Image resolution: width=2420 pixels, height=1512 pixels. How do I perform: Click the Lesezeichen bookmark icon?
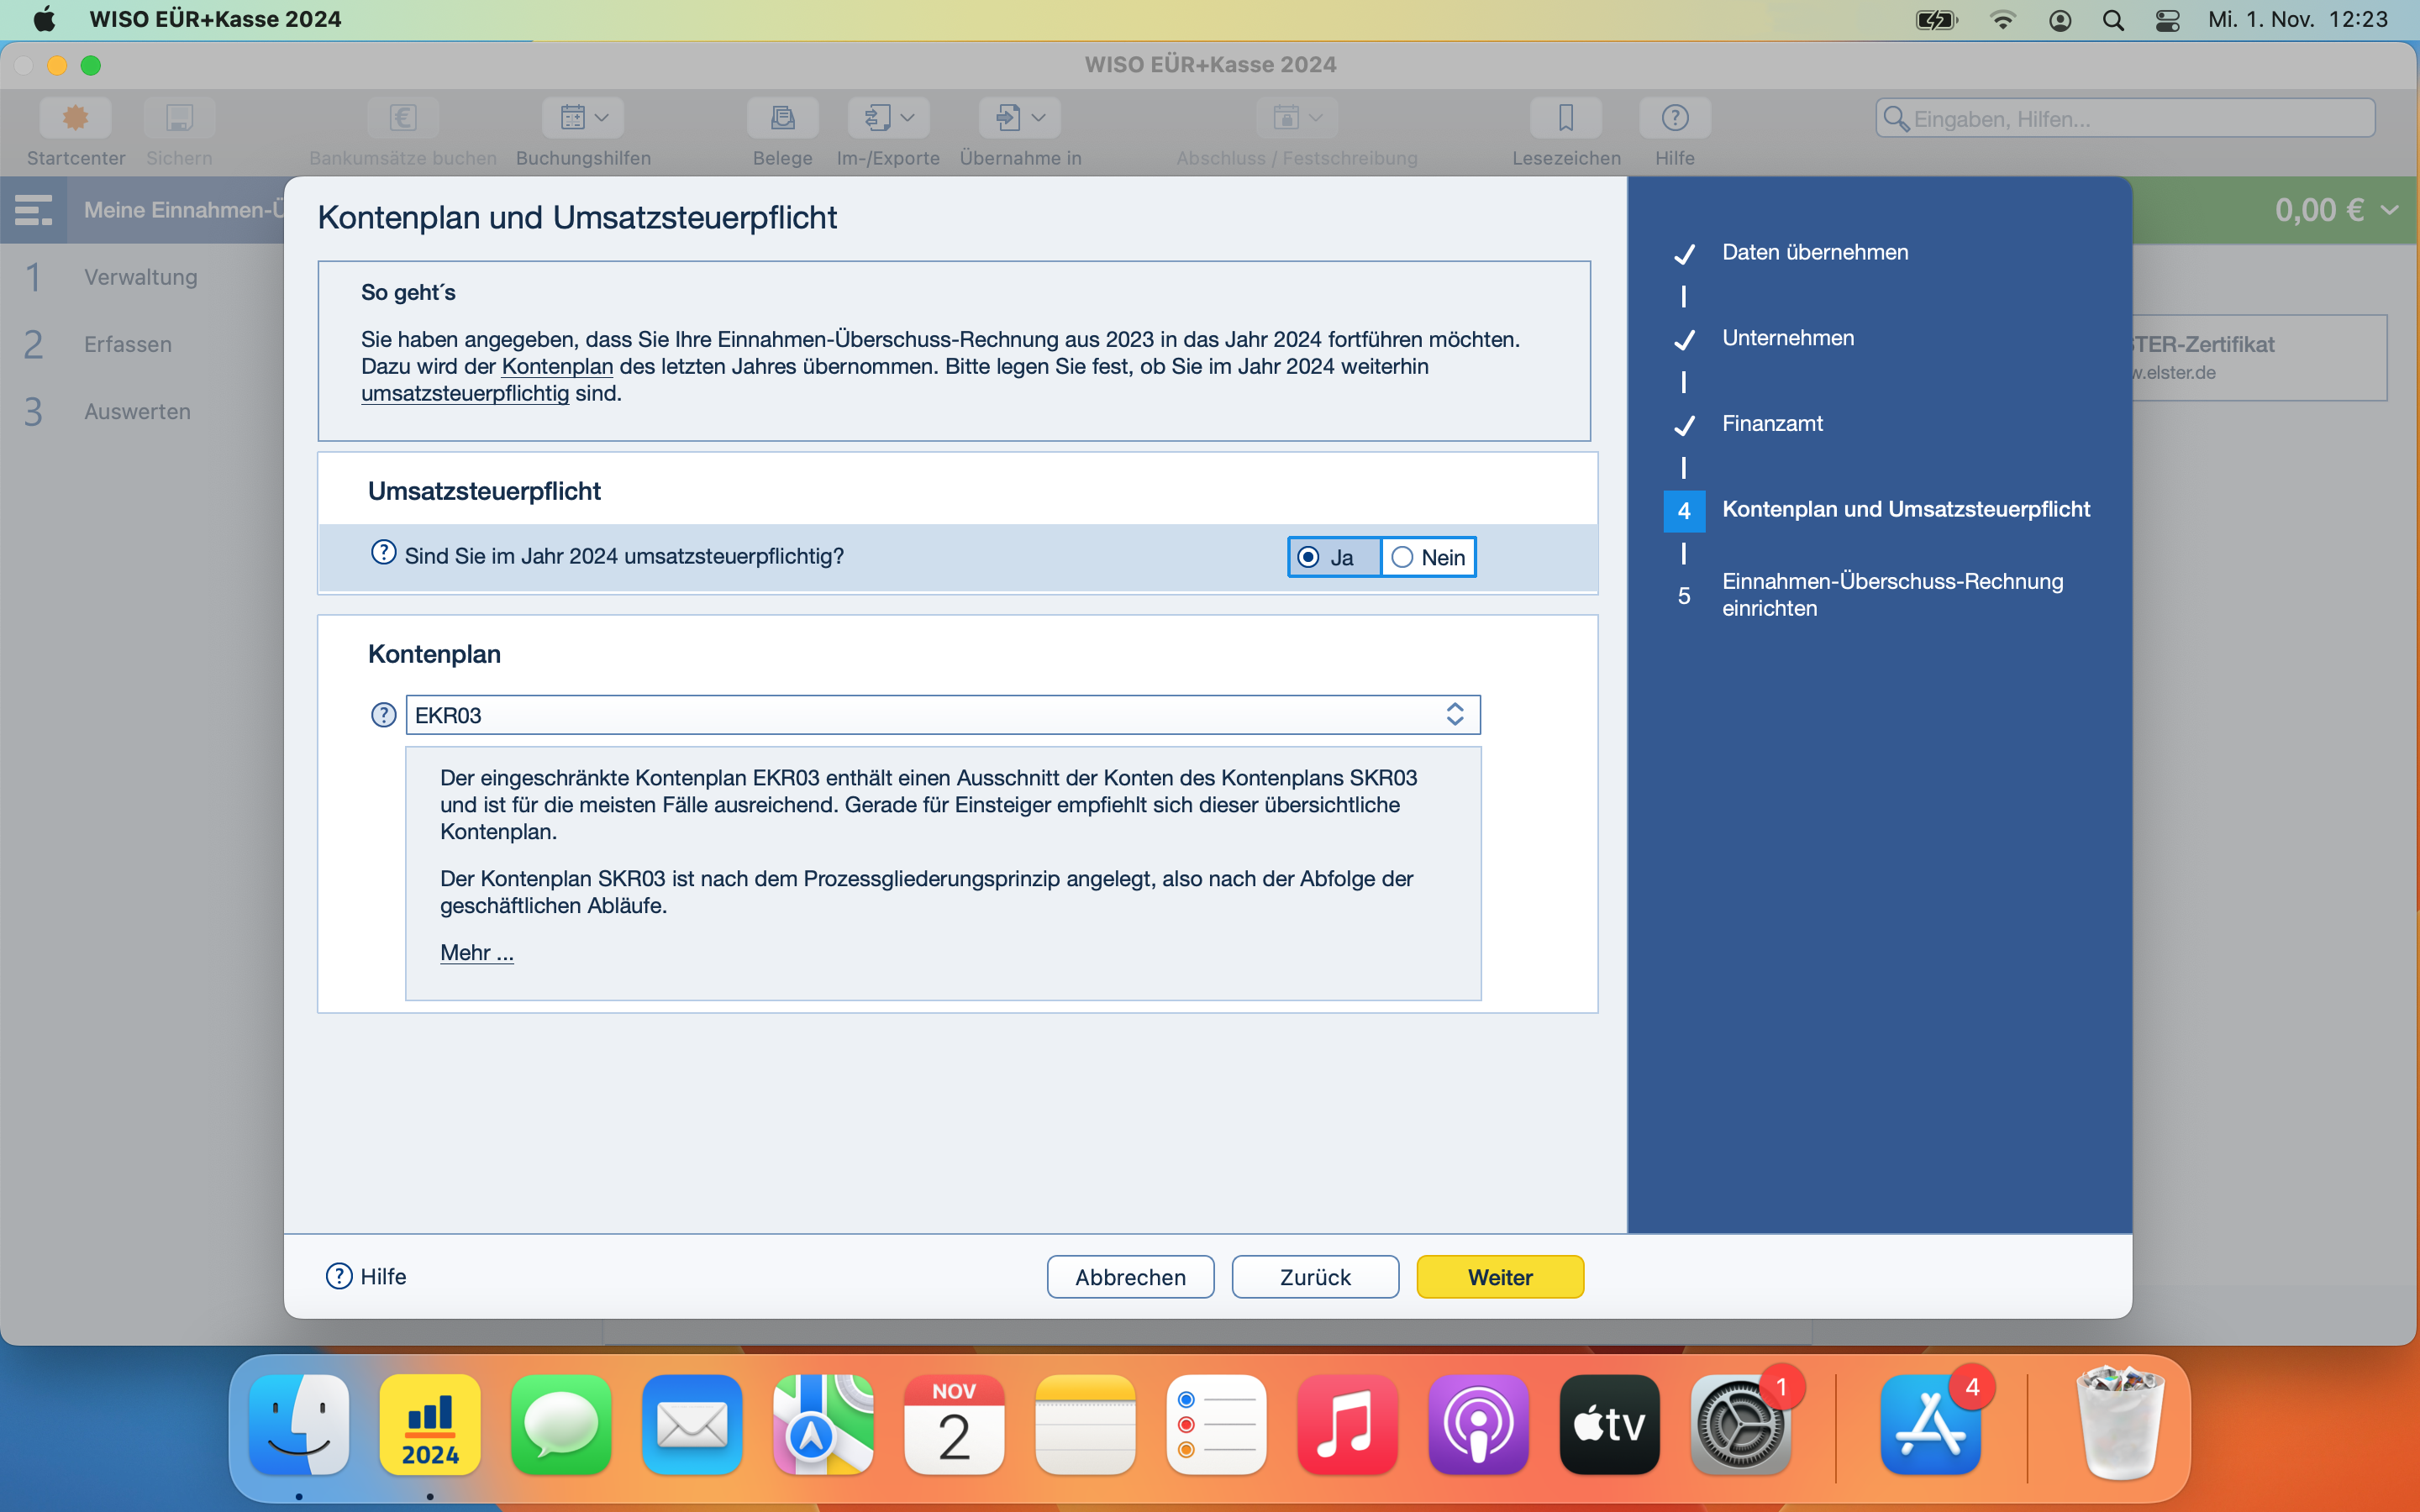click(1566, 118)
